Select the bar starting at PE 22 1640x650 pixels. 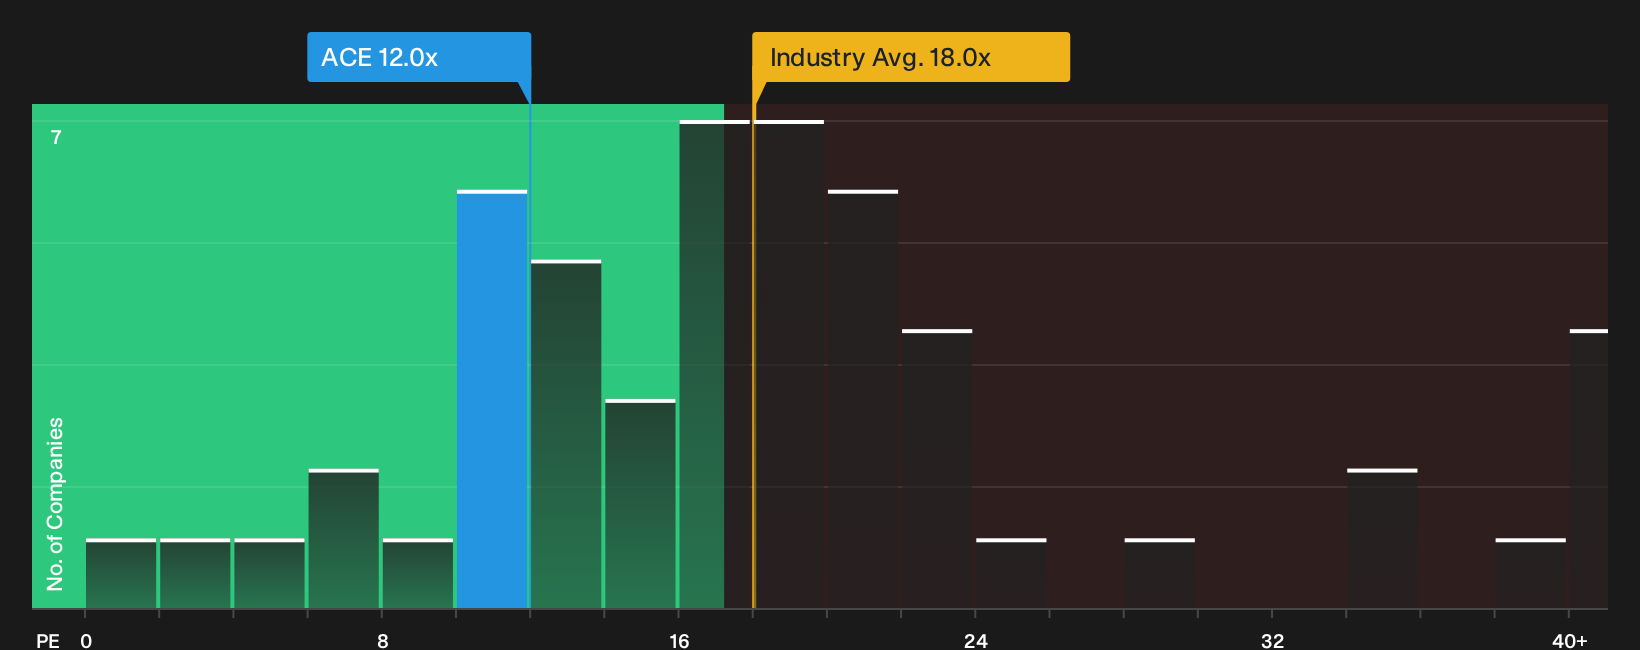(937, 469)
